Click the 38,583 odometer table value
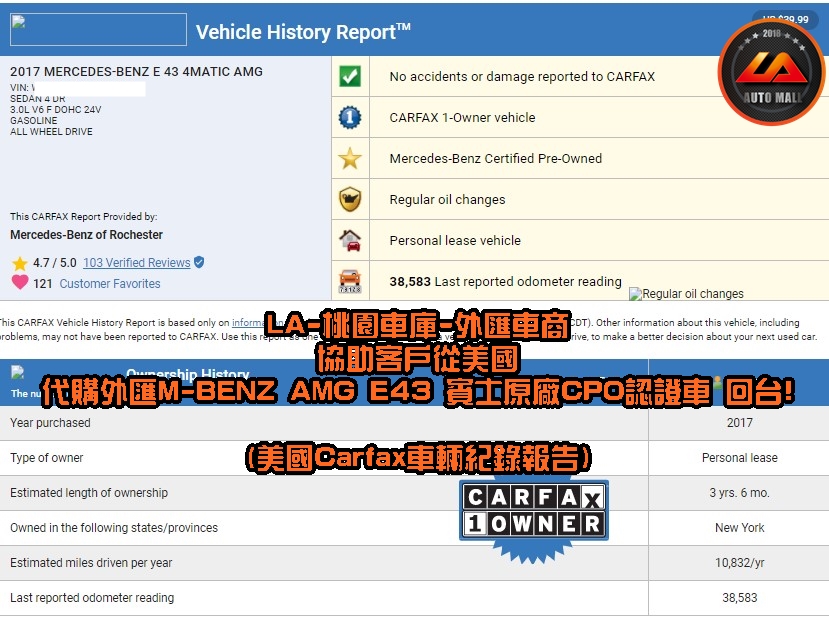 739,598
